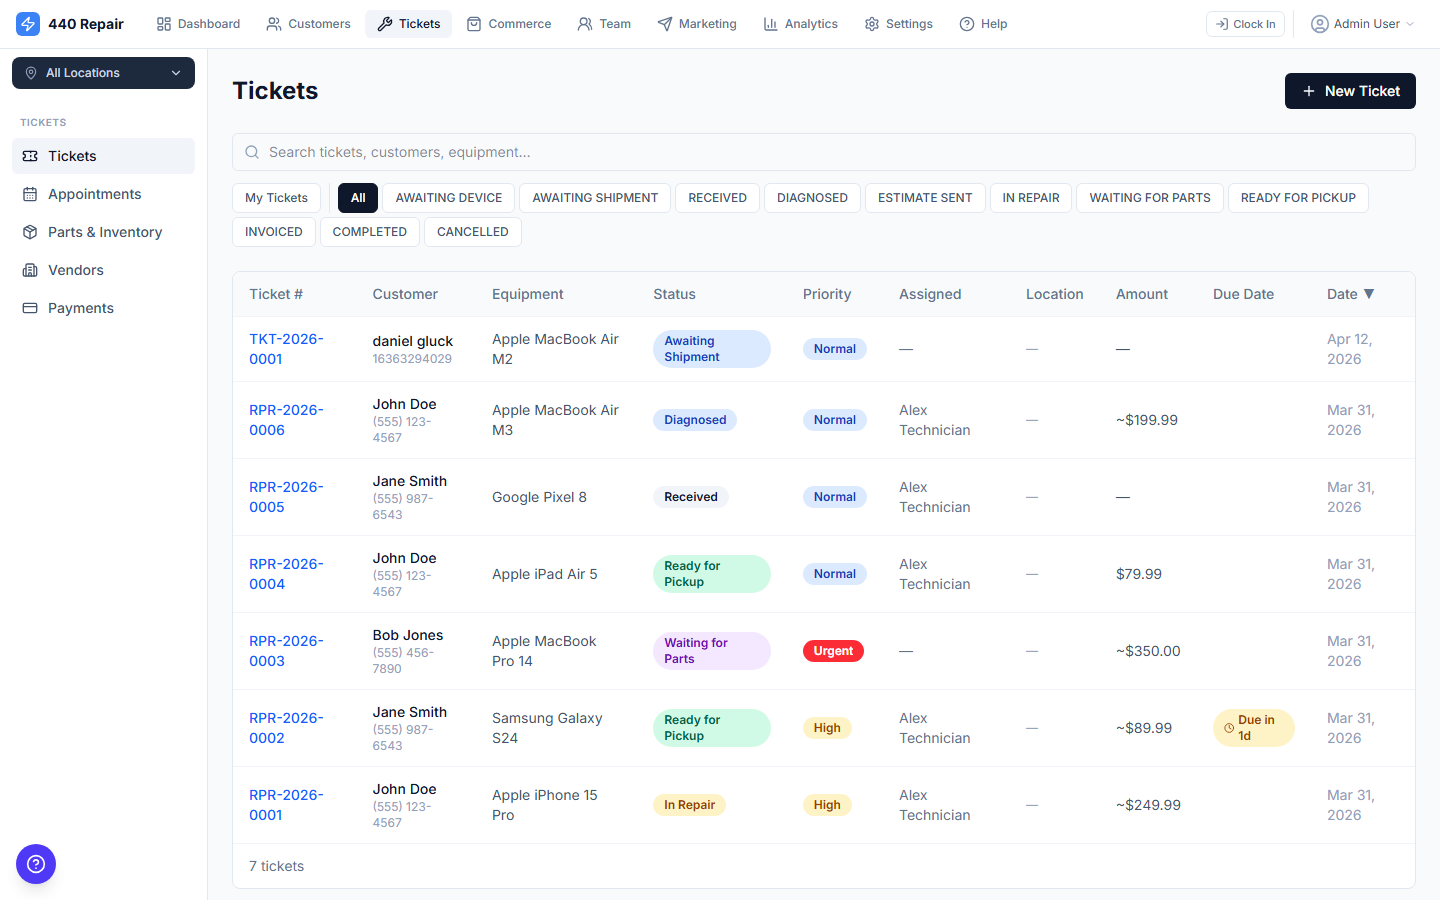
Task: Click the Settings gear icon
Action: pos(869,23)
